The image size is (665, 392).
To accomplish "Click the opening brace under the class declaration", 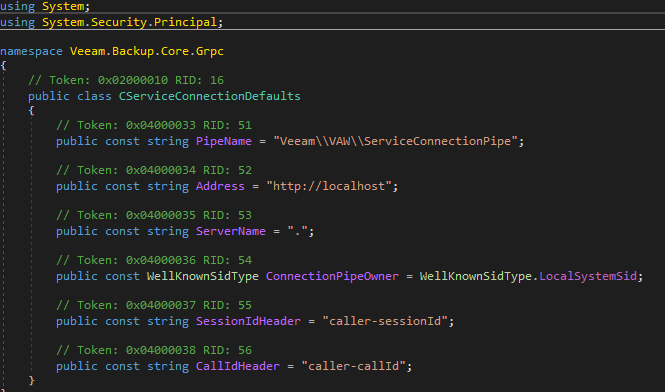I will click(31, 110).
